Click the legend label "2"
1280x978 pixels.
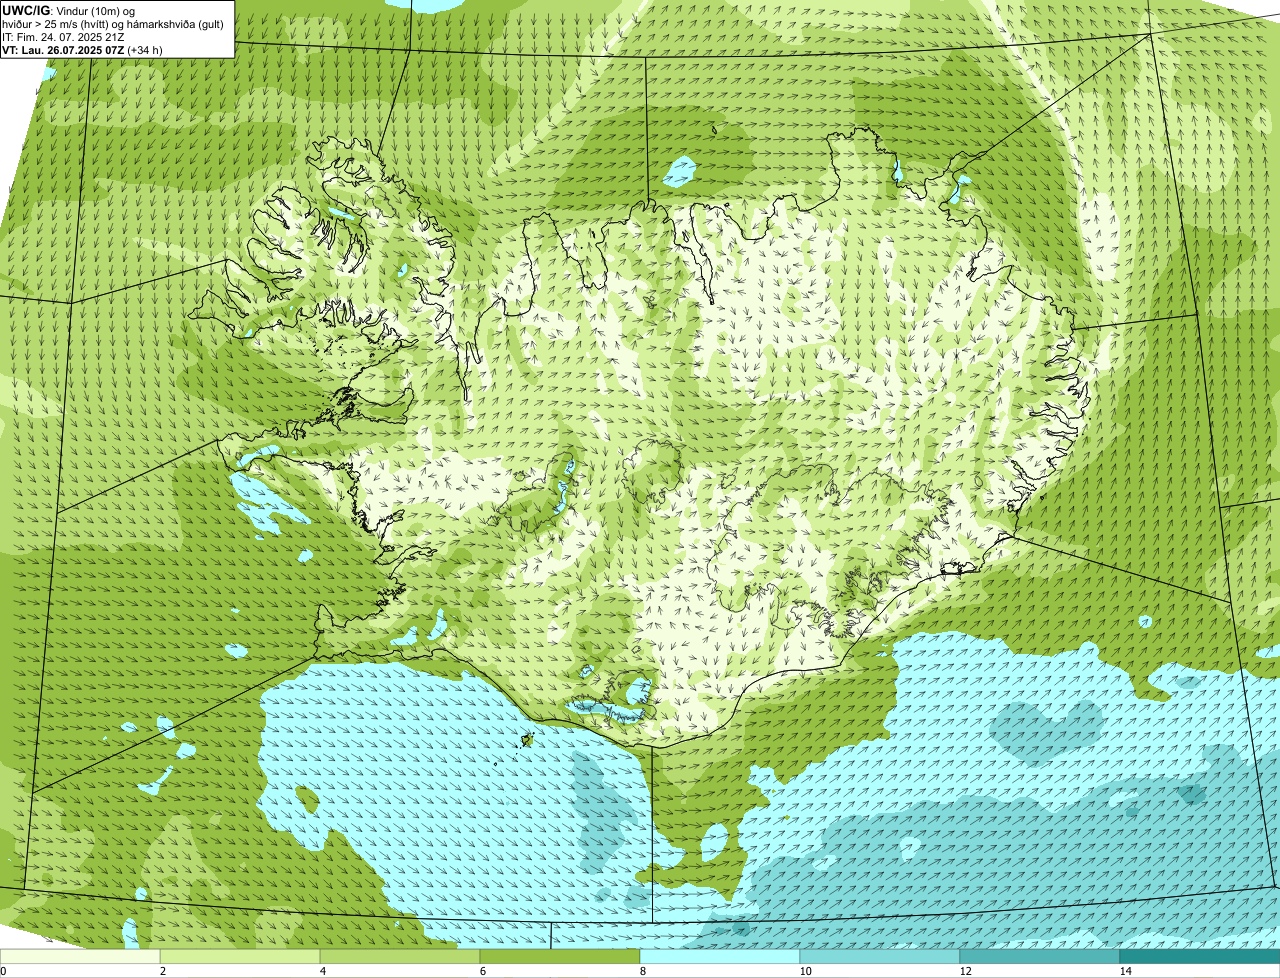pyautogui.click(x=162, y=971)
